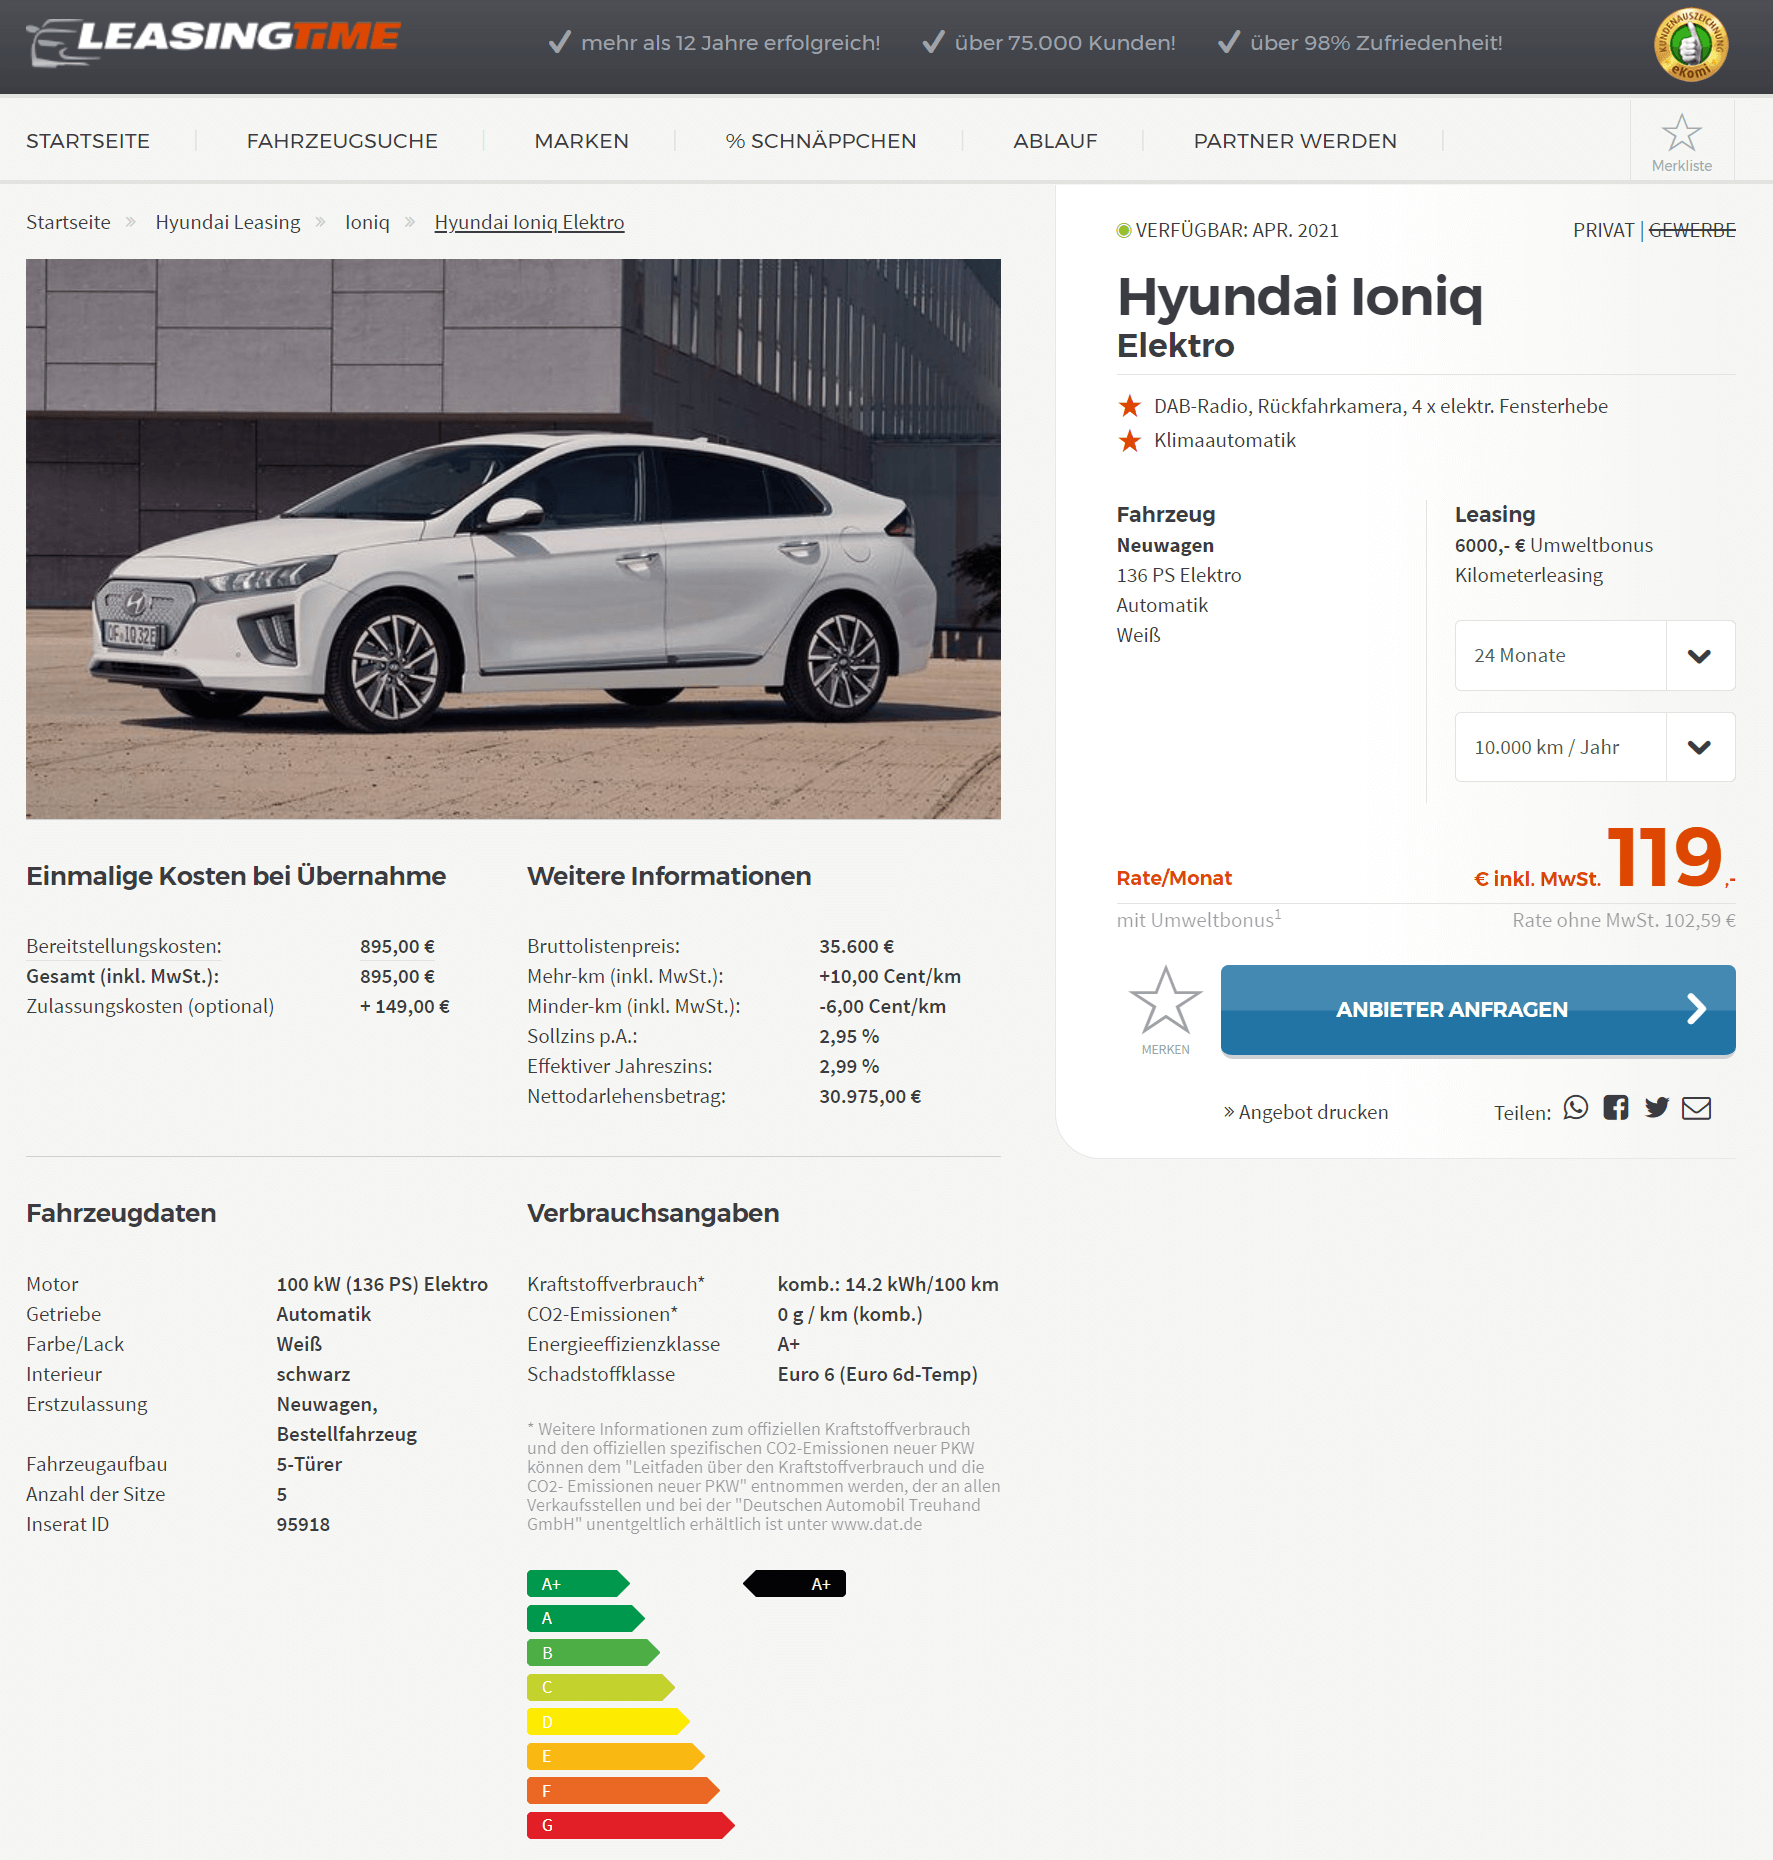Share offer on Facebook icon
This screenshot has height=1860, width=1773.
(x=1616, y=1108)
